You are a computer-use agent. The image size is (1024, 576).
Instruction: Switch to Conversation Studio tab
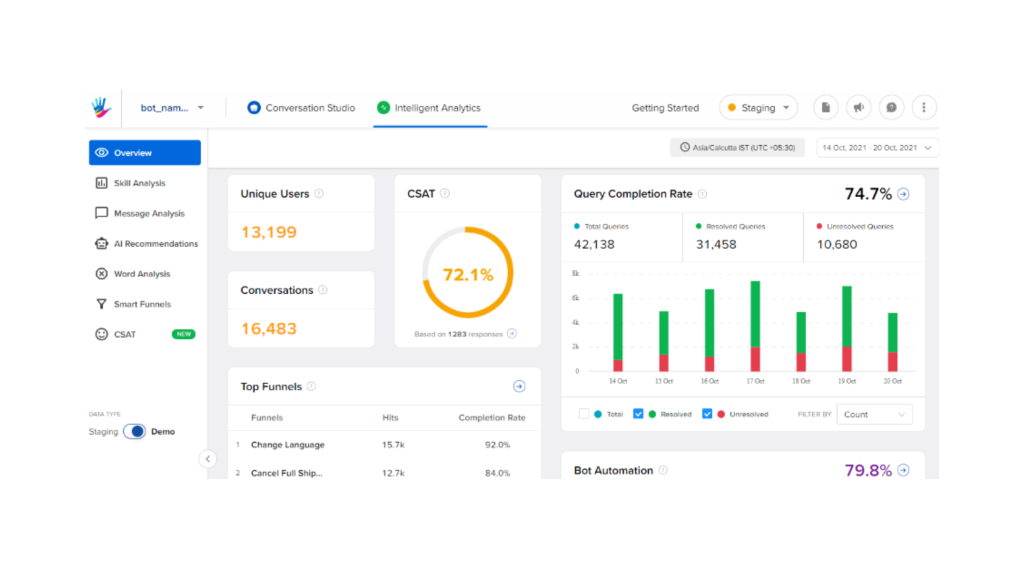point(301,108)
